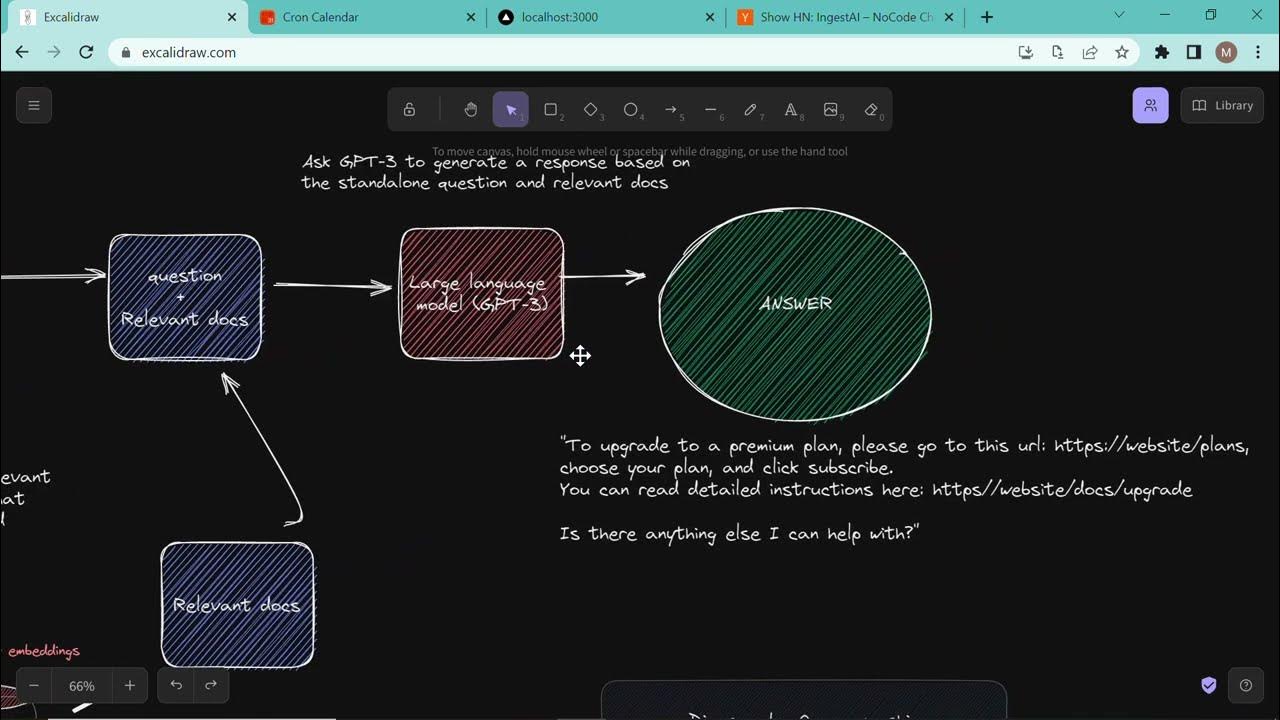Screen dimensions: 1280x720
Task: Select the Insert image tool
Action: [831, 110]
